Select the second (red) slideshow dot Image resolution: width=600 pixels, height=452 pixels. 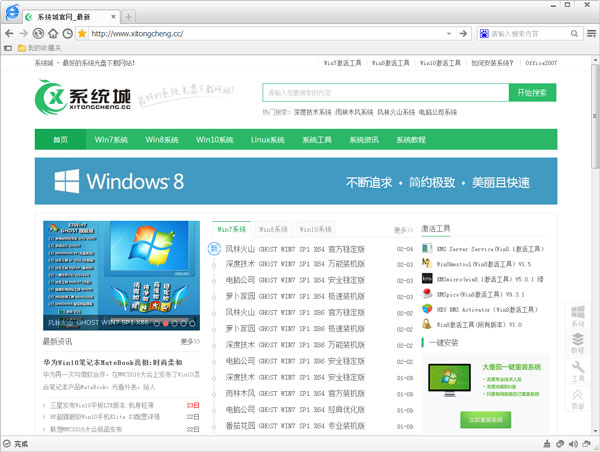pyautogui.click(x=166, y=323)
